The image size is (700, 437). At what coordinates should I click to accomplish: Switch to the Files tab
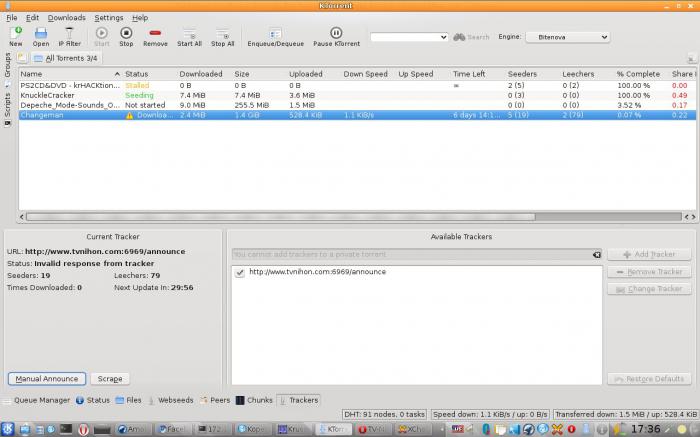tap(129, 400)
